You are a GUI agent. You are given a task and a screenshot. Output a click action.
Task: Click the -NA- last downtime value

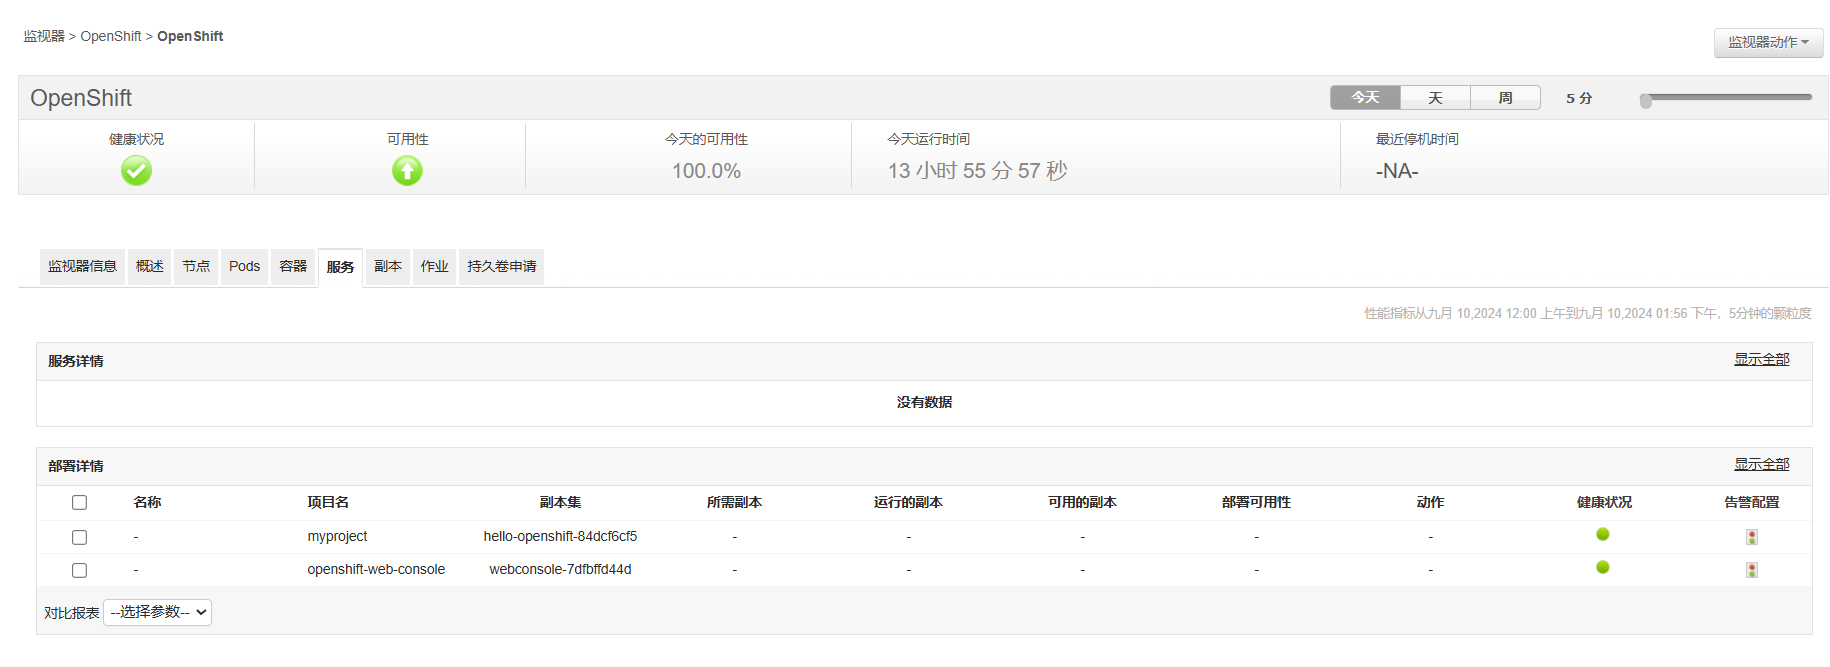1397,171
